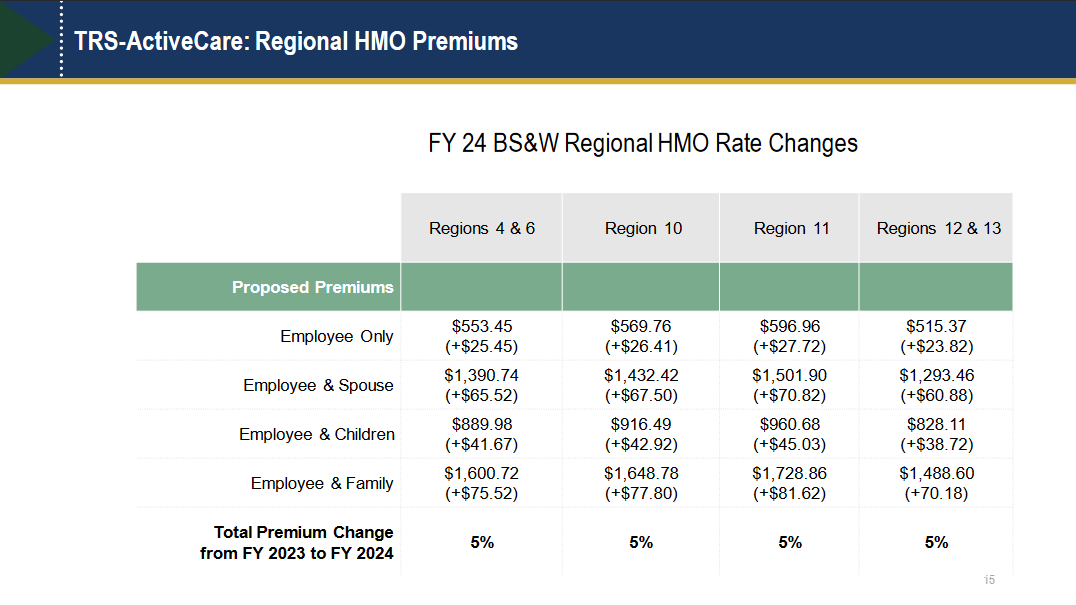Select the $1,432.42 Region 10 premium cell

pos(641,385)
